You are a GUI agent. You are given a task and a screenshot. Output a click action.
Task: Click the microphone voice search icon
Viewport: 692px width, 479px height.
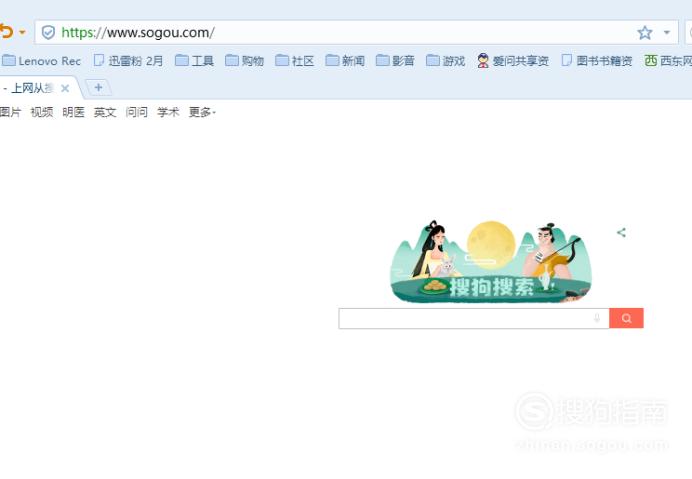pyautogui.click(x=597, y=318)
